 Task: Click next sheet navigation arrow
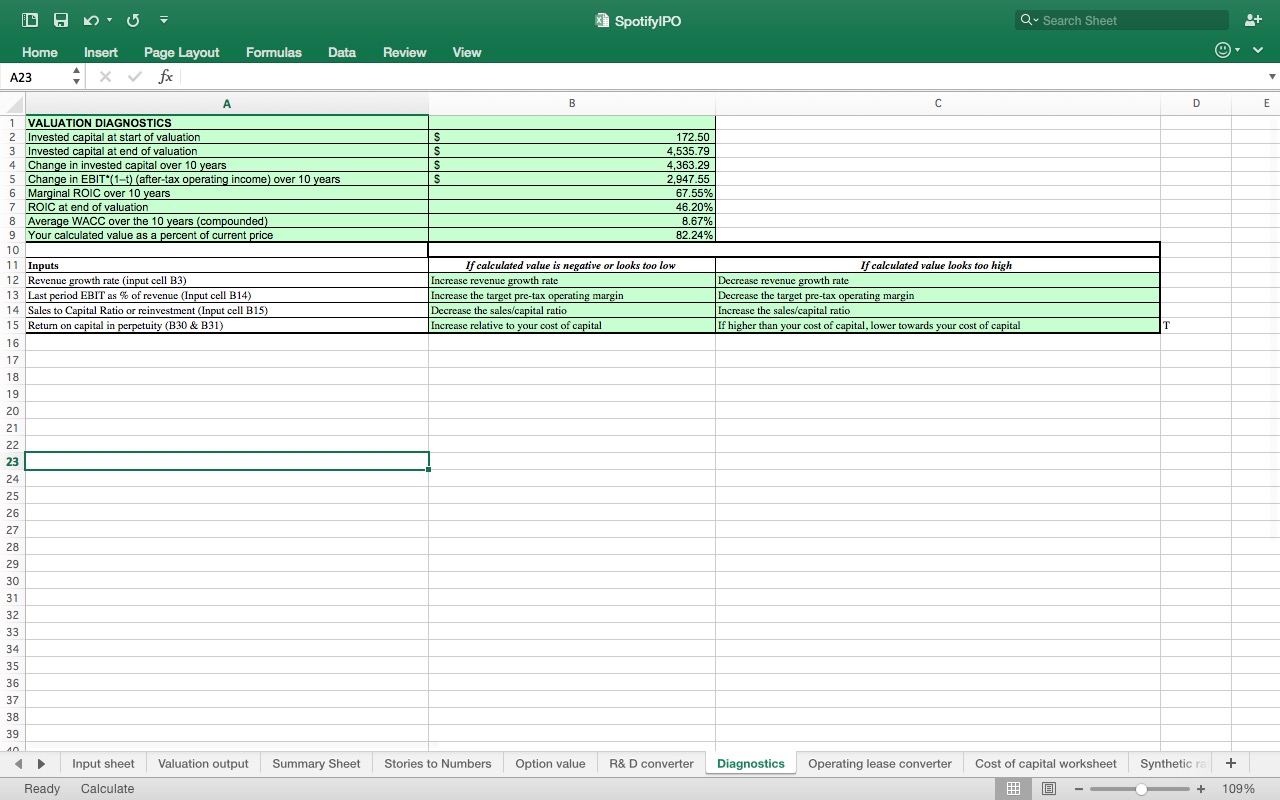pyautogui.click(x=41, y=763)
